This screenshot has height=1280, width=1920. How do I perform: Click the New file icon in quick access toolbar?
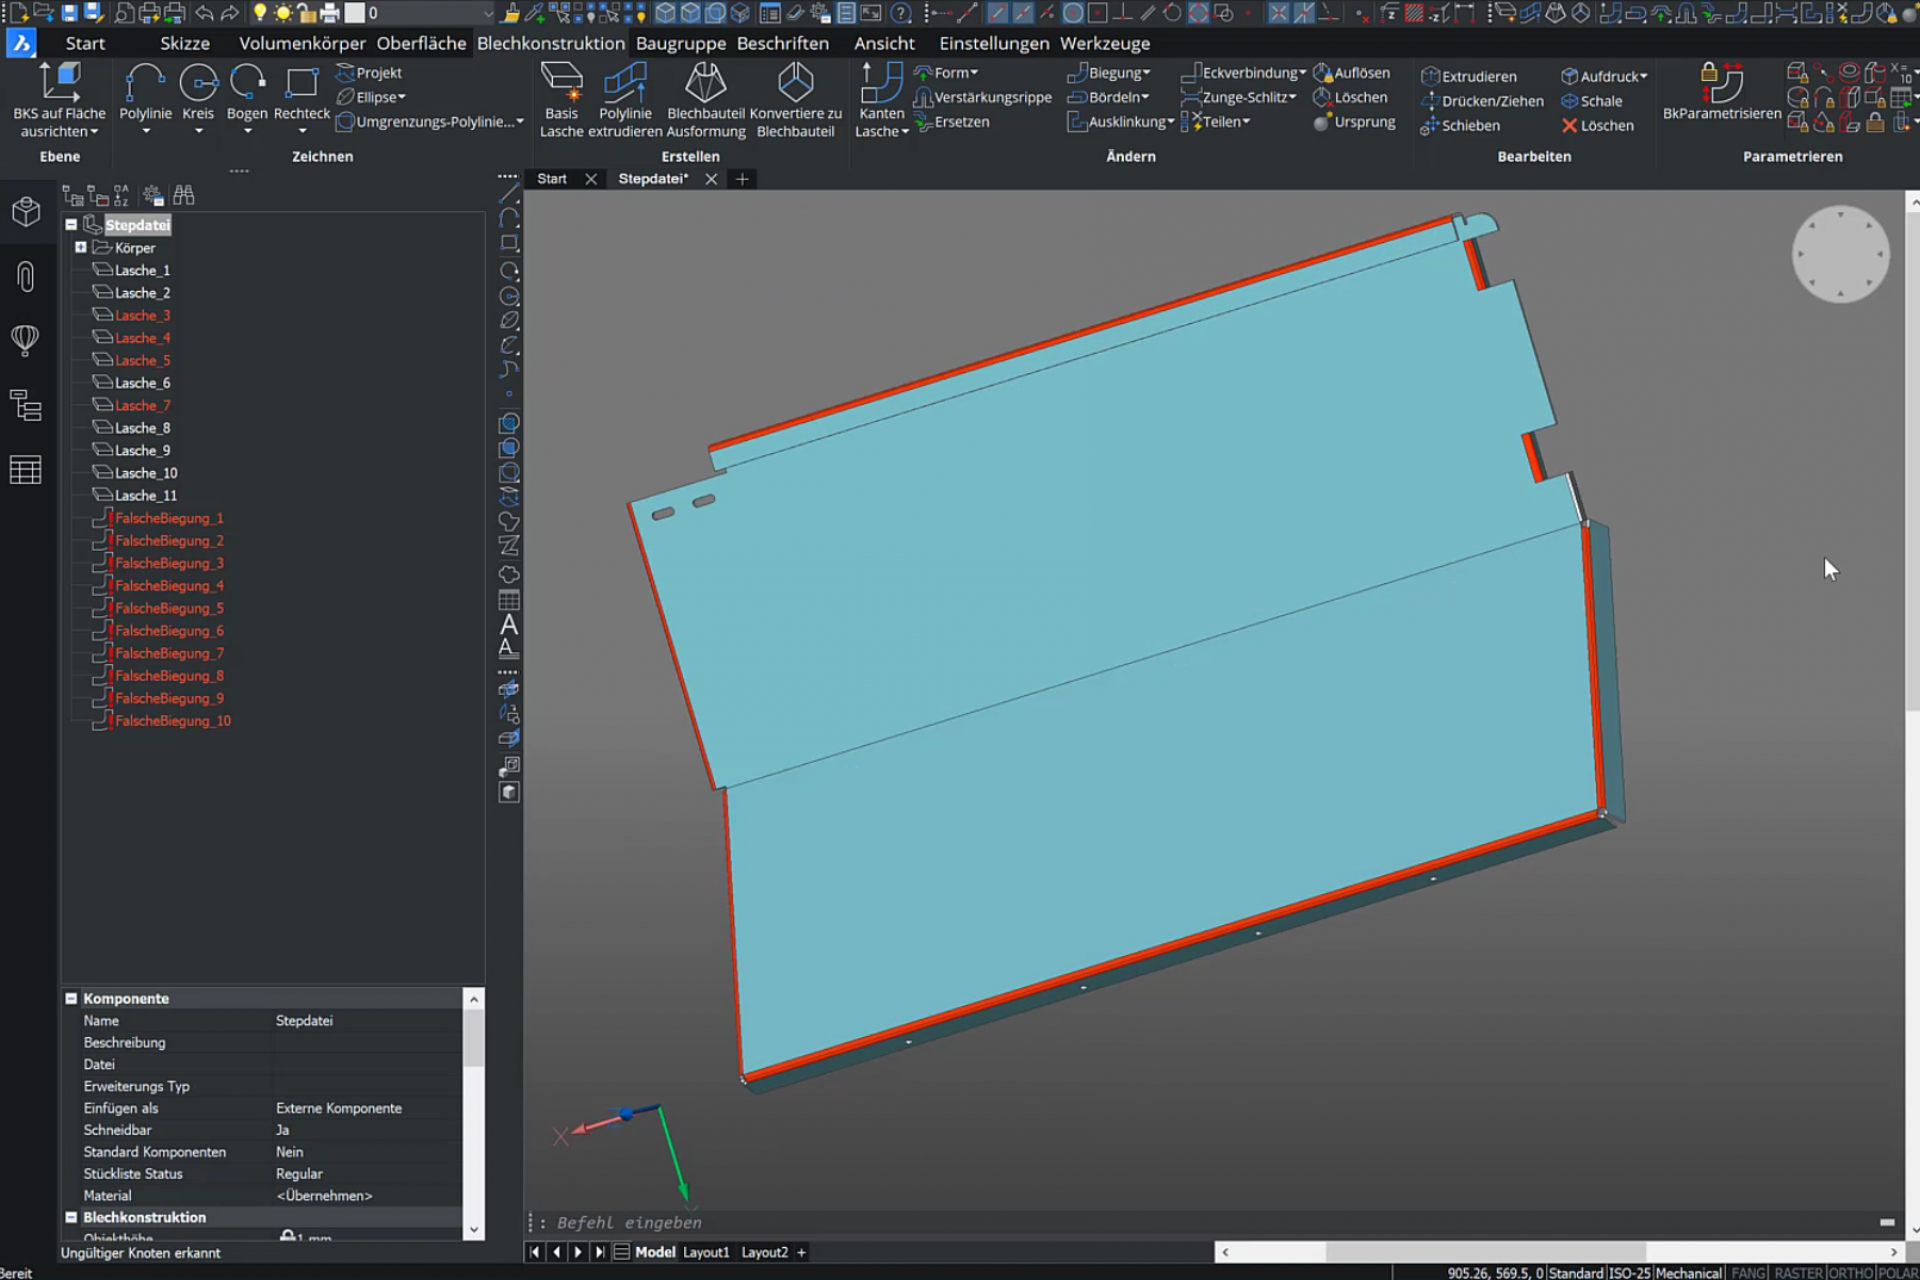pyautogui.click(x=18, y=13)
